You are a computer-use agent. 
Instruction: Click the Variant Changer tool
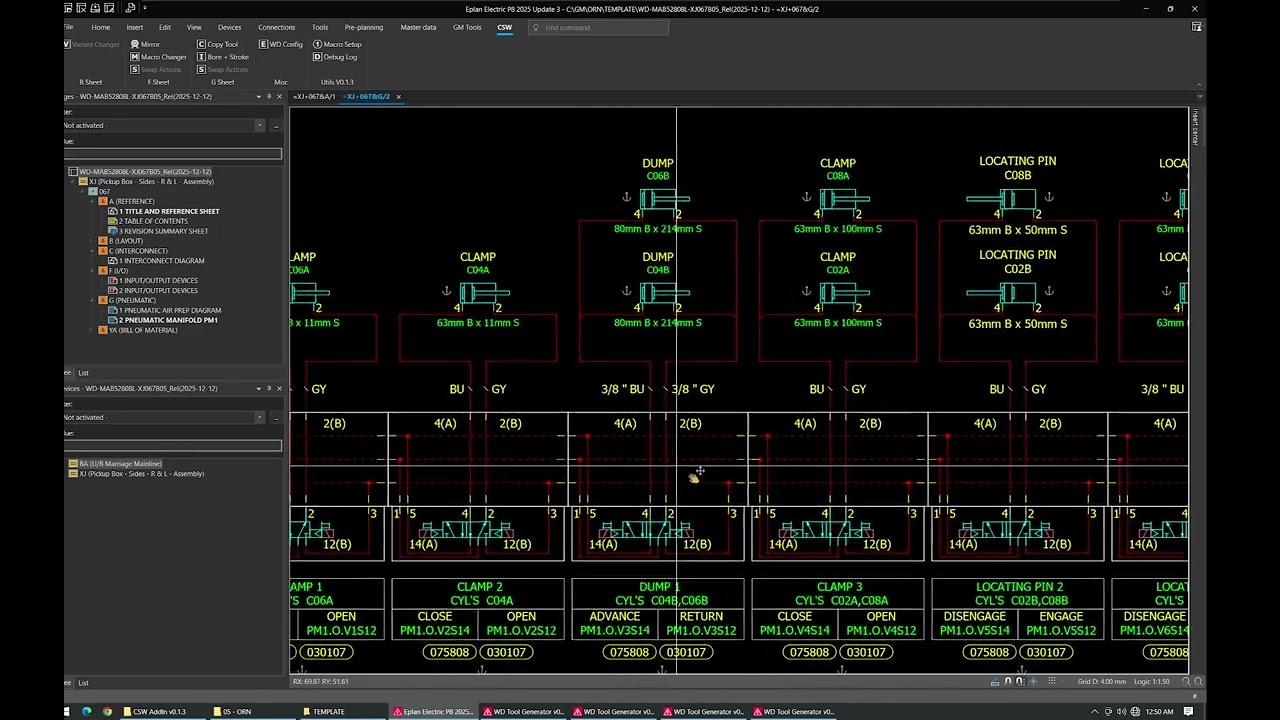coord(92,44)
